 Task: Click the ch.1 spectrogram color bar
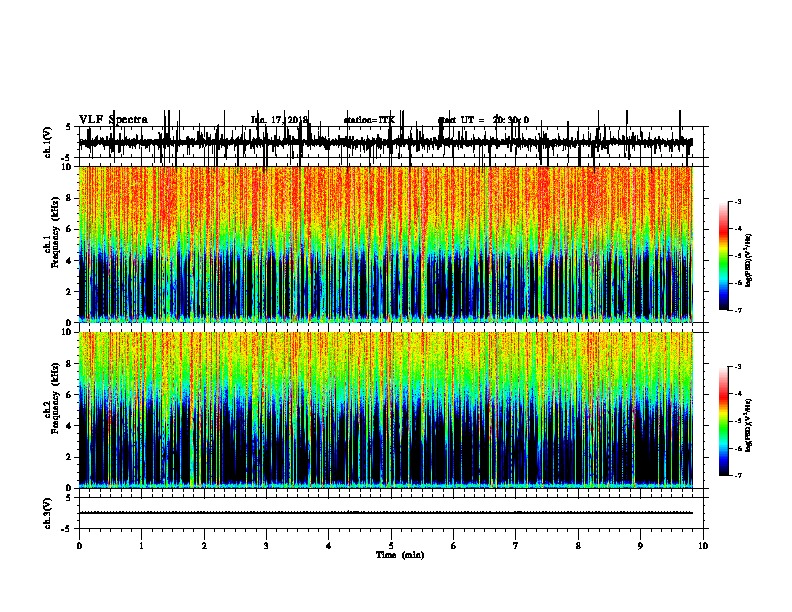tap(723, 256)
